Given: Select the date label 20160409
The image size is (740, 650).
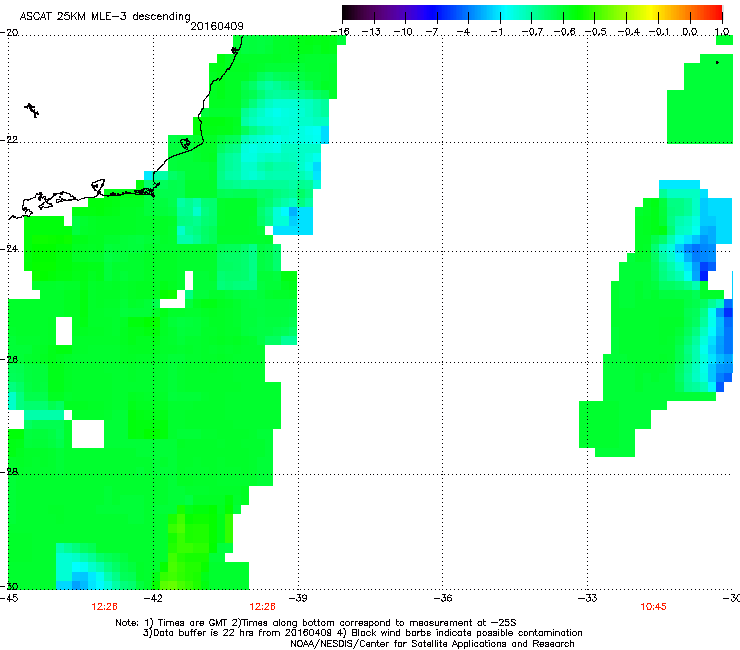Looking at the screenshot, I should coord(217,26).
